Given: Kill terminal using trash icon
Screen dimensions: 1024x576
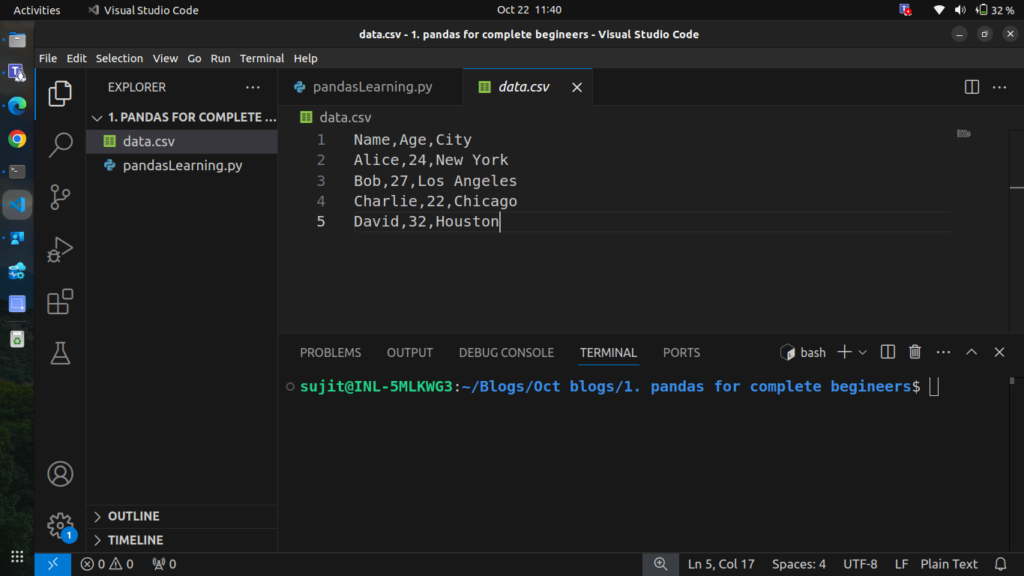Looking at the screenshot, I should click(x=914, y=352).
